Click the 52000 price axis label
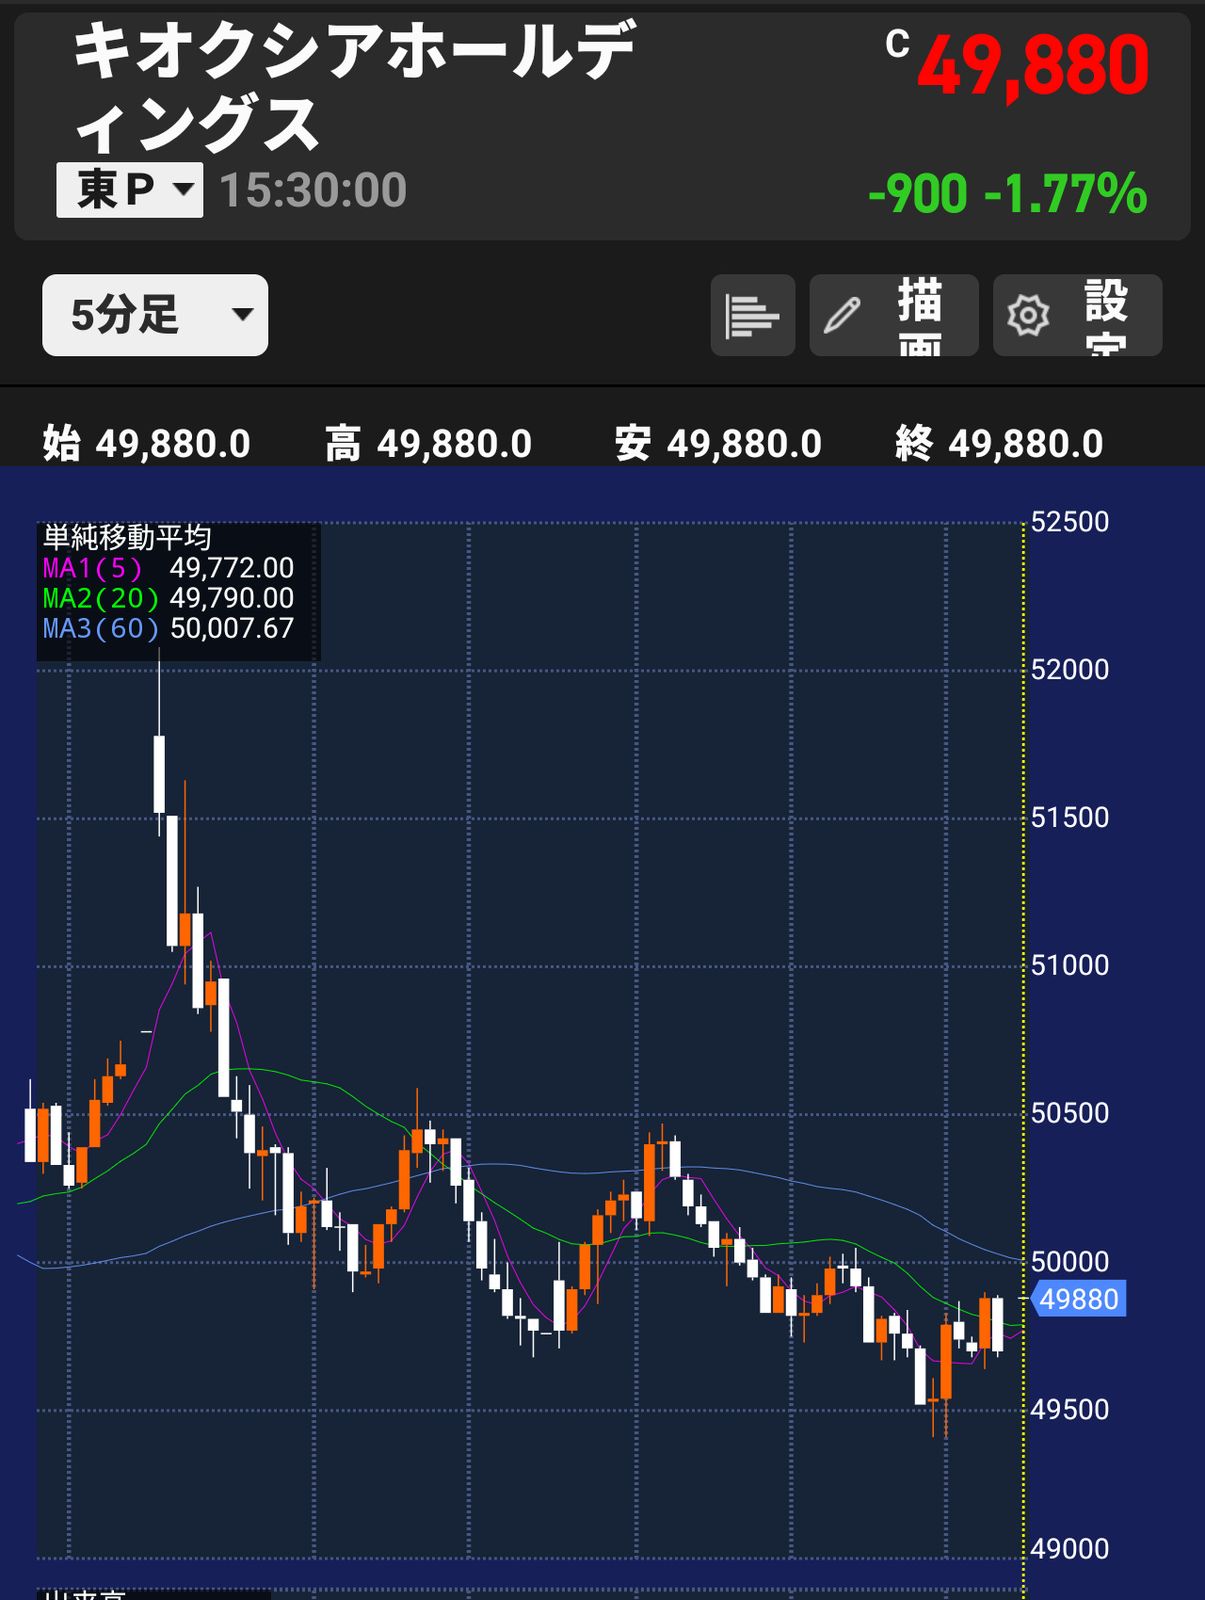1205x1600 pixels. (x=1070, y=670)
